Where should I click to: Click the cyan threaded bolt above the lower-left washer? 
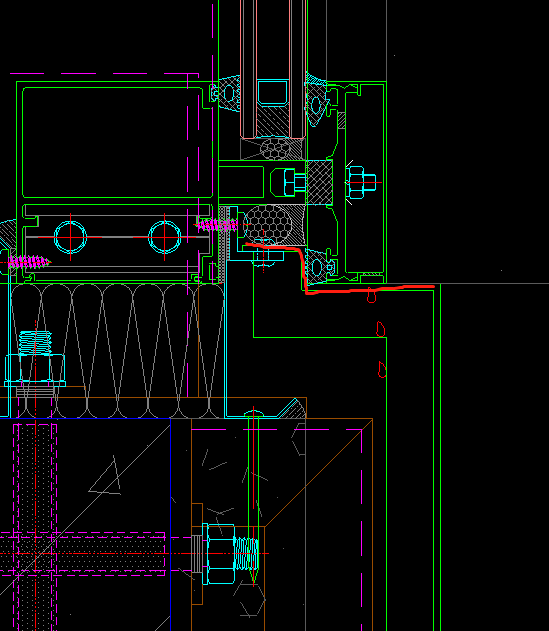35,343
